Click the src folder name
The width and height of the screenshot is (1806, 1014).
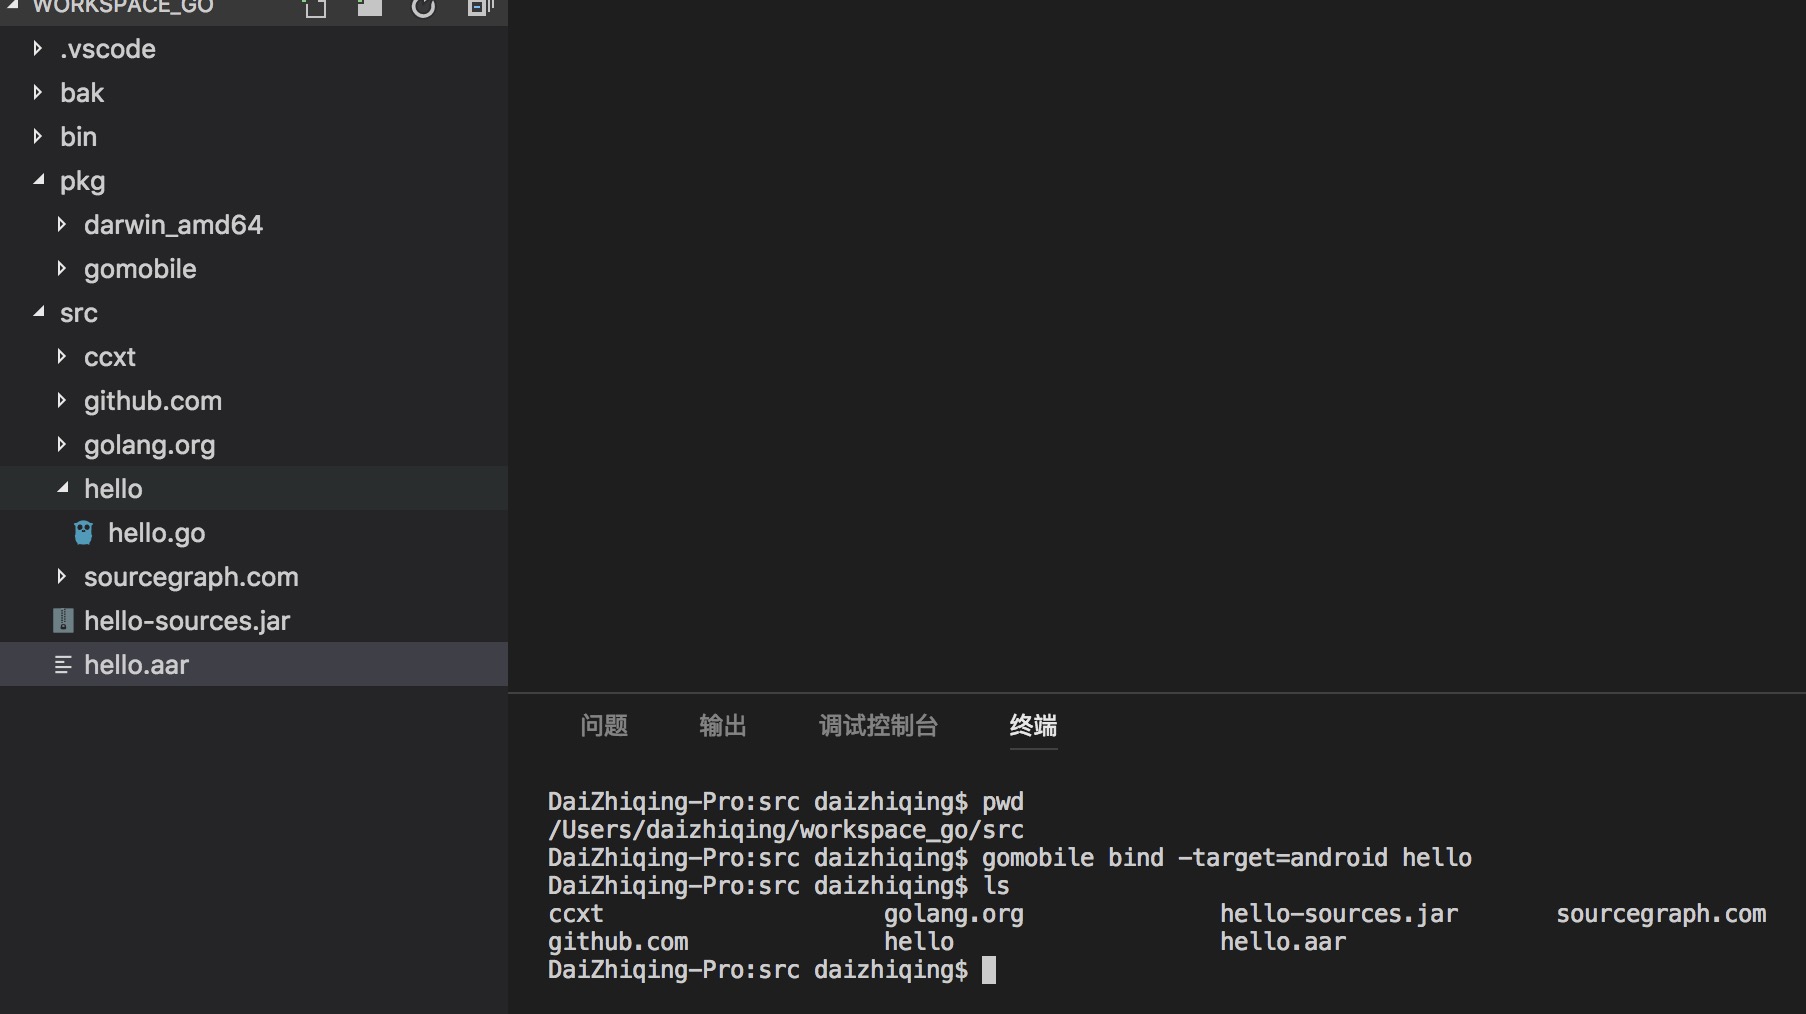[x=78, y=313]
